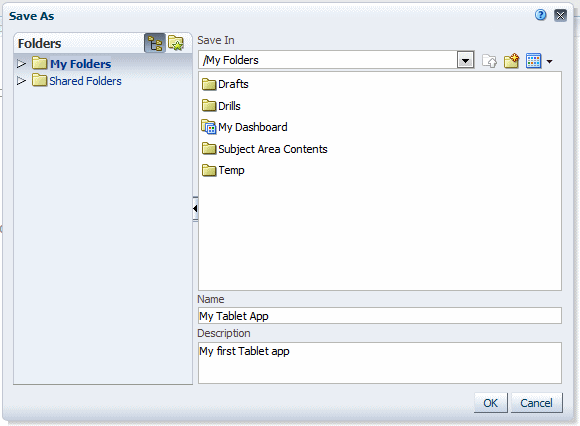Show the favorites folders icon

176,43
